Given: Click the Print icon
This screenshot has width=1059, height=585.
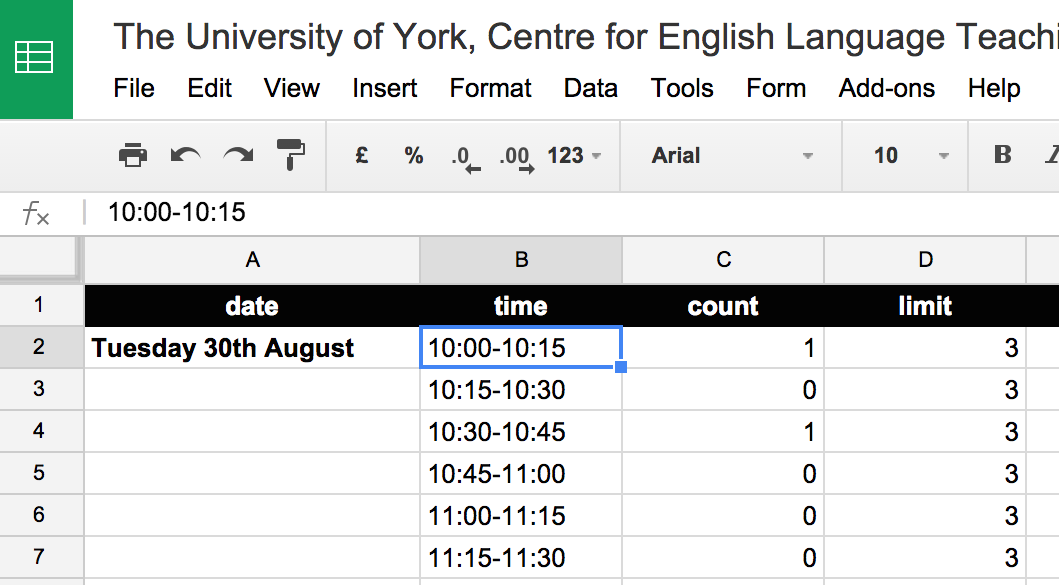Looking at the screenshot, I should pyautogui.click(x=133, y=155).
